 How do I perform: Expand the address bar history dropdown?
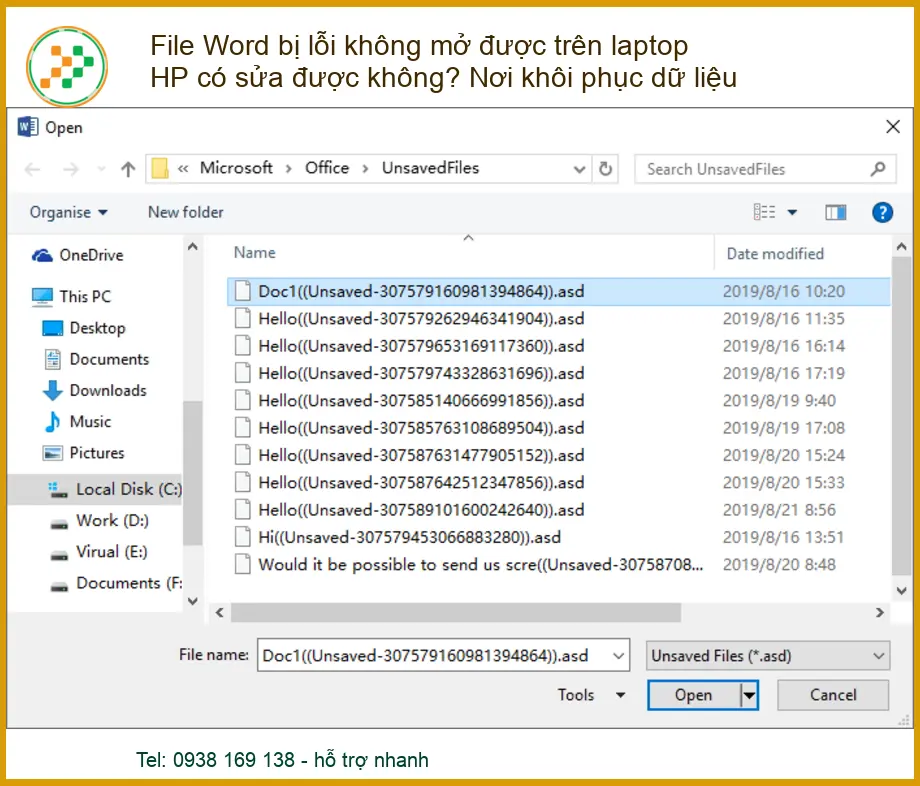pyautogui.click(x=579, y=170)
